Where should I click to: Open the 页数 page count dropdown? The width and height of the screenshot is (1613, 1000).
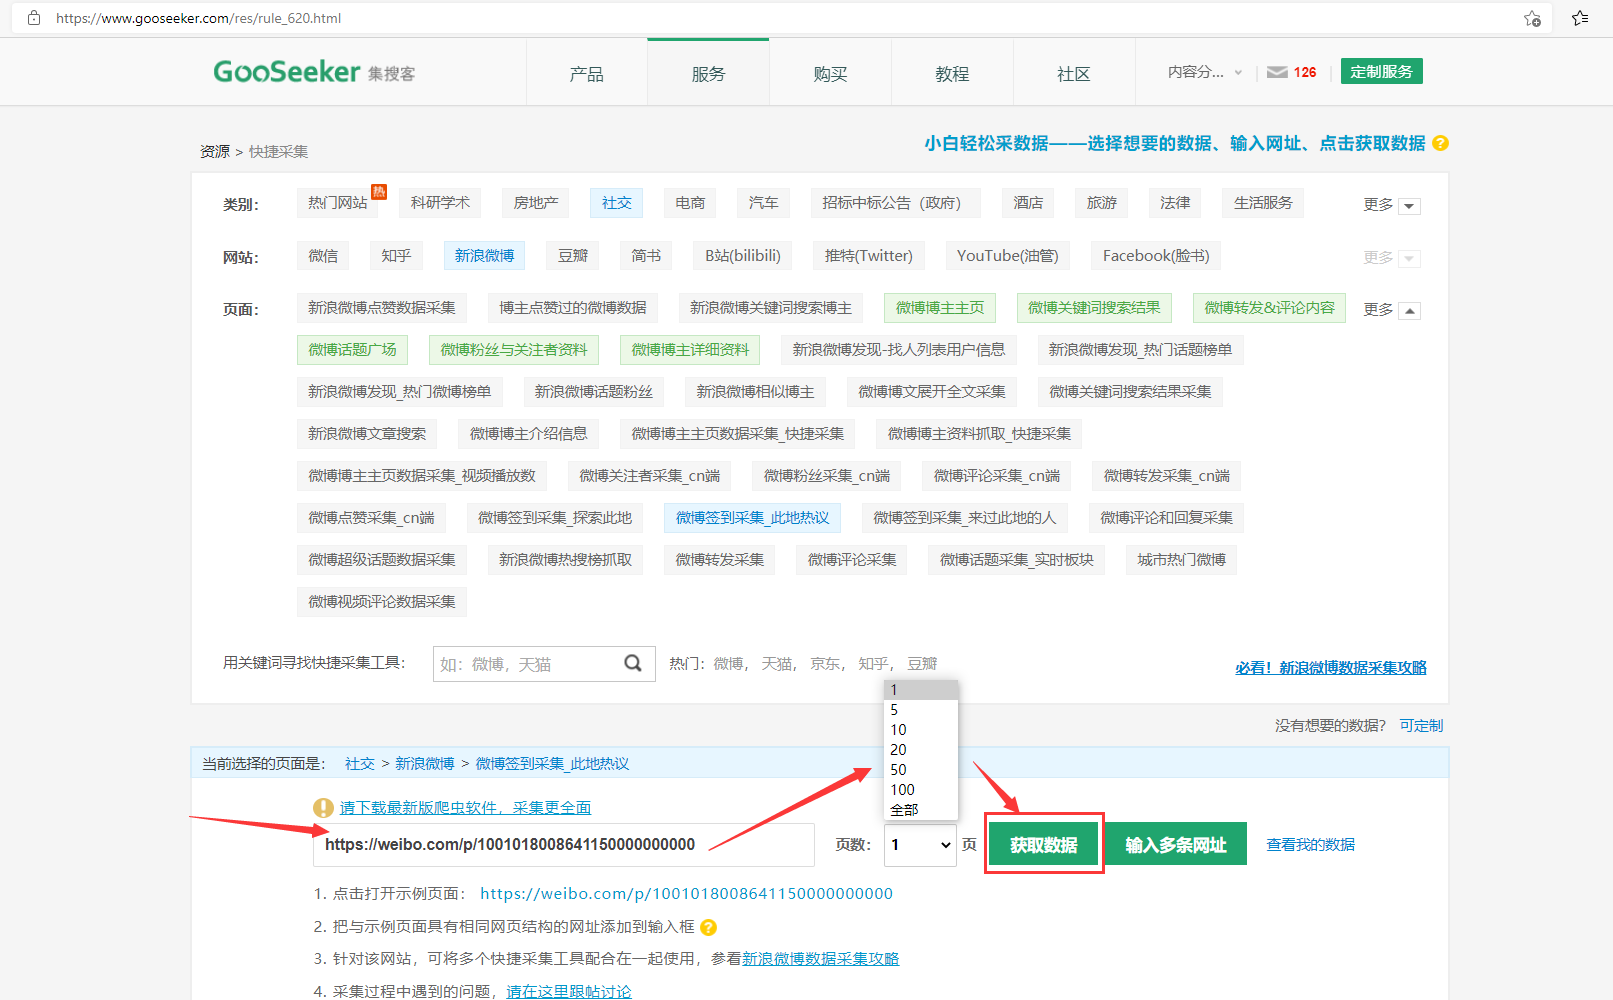(x=921, y=845)
